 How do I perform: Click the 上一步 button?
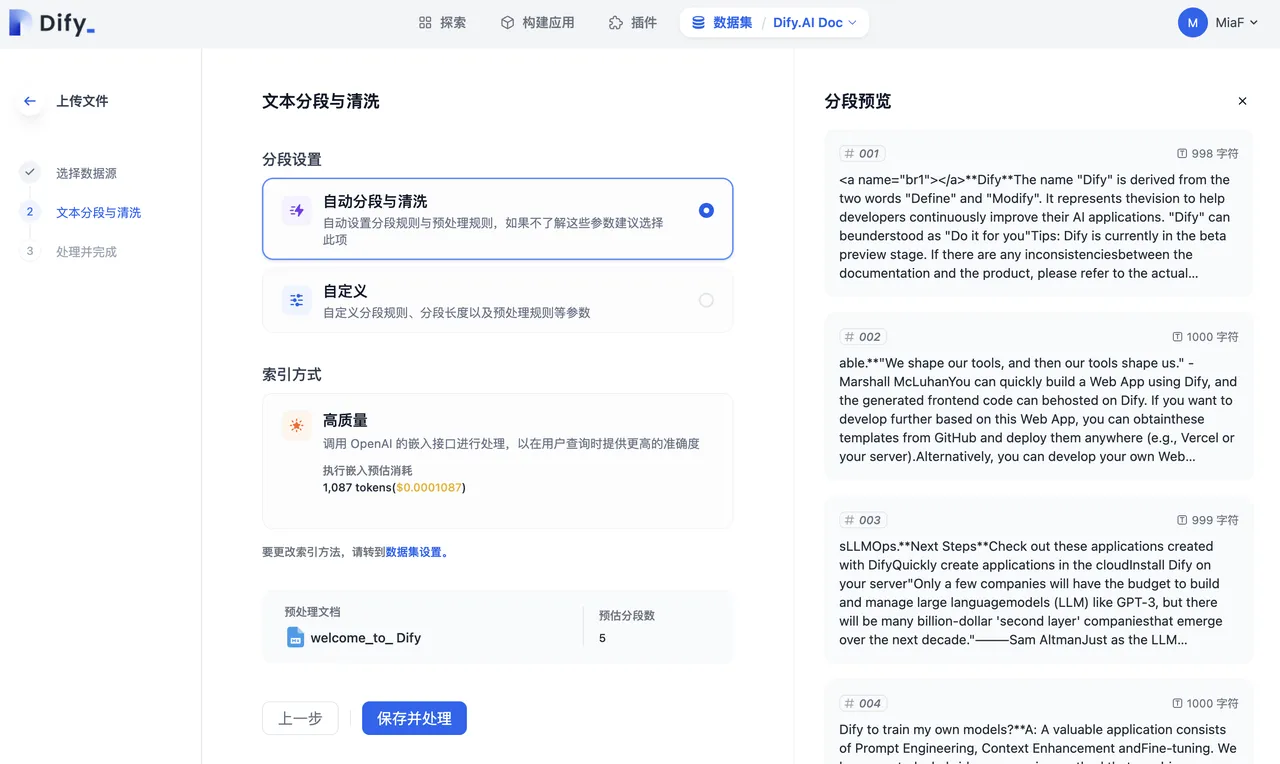click(300, 718)
